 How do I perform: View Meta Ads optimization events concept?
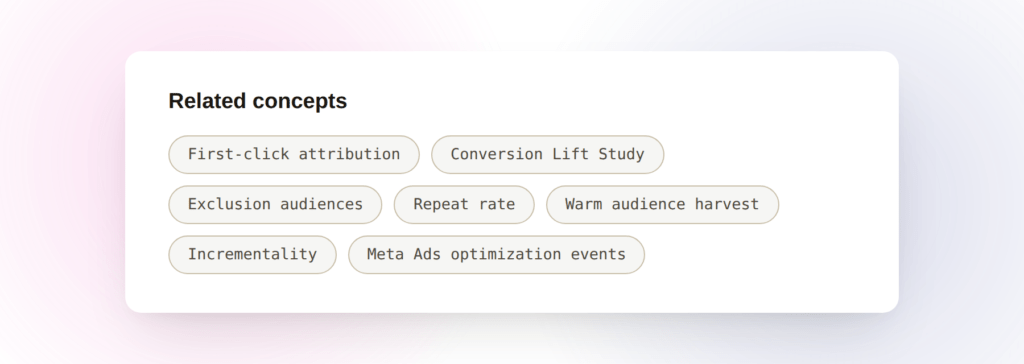[496, 255]
